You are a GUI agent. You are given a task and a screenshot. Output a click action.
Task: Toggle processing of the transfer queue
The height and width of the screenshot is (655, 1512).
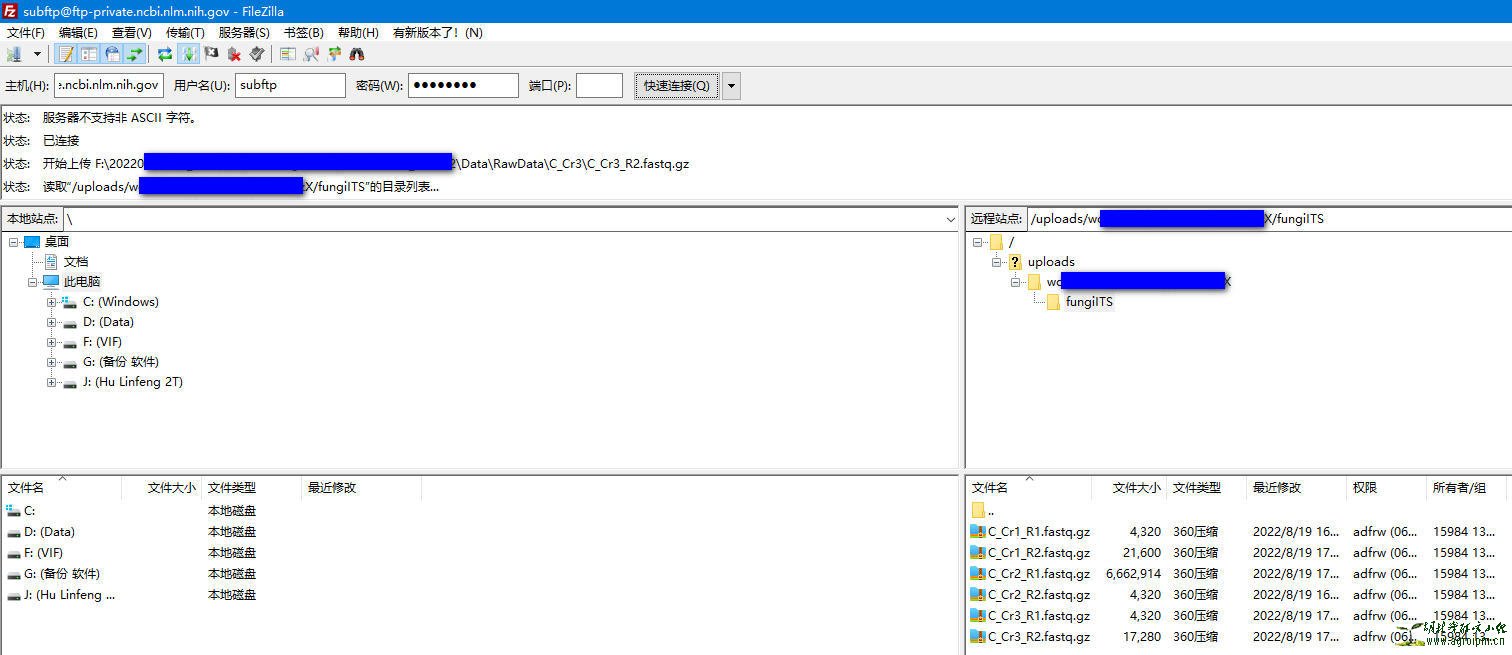[188, 54]
